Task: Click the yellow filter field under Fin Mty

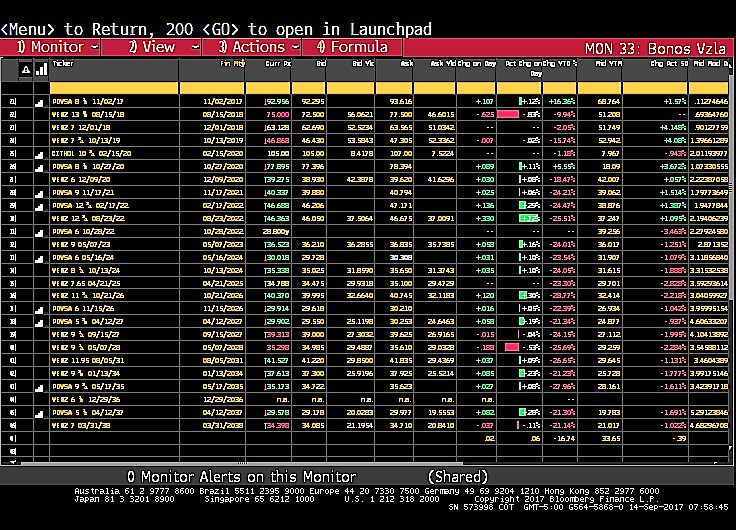Action: tap(212, 88)
